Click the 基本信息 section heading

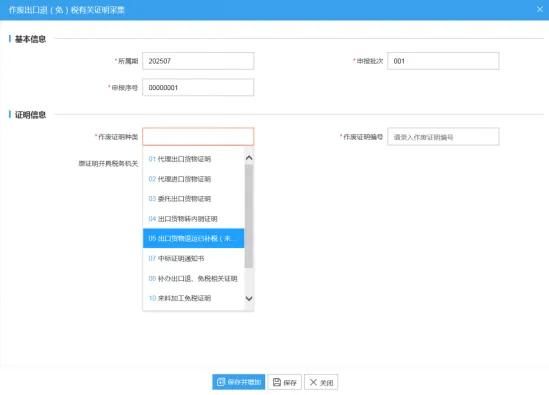pyautogui.click(x=30, y=39)
